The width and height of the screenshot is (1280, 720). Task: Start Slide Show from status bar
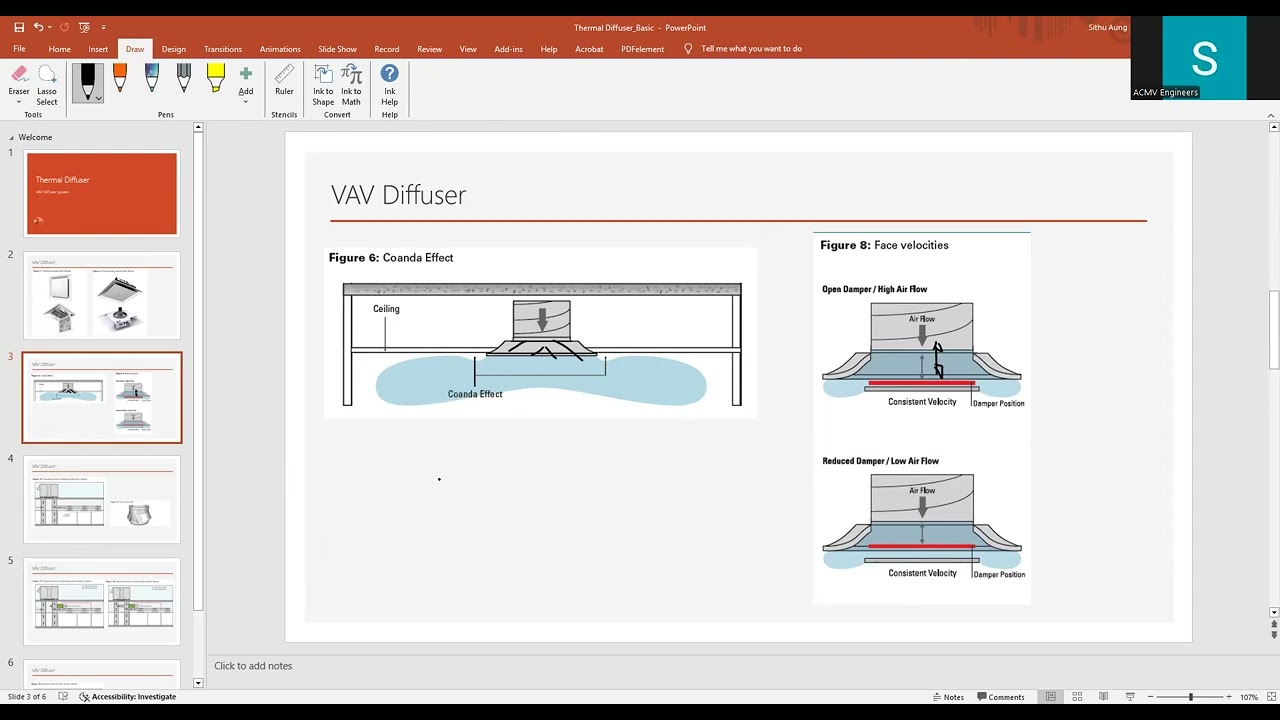(1130, 697)
